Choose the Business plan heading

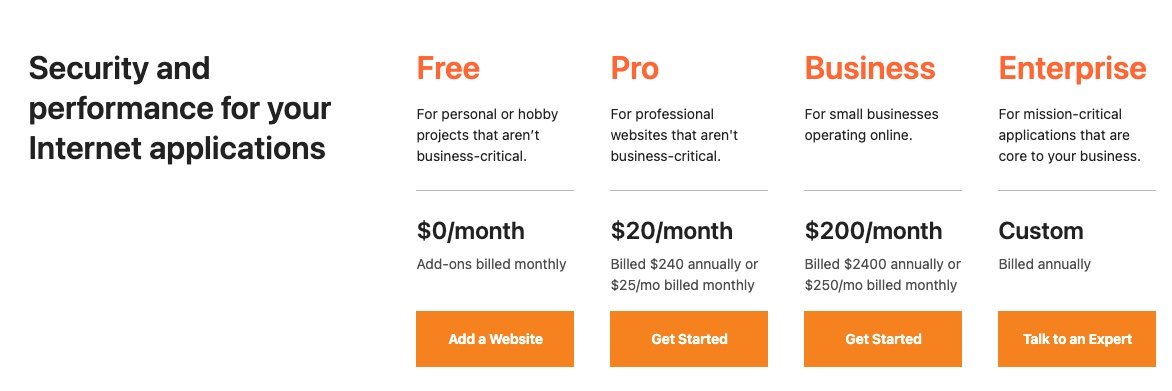[869, 68]
